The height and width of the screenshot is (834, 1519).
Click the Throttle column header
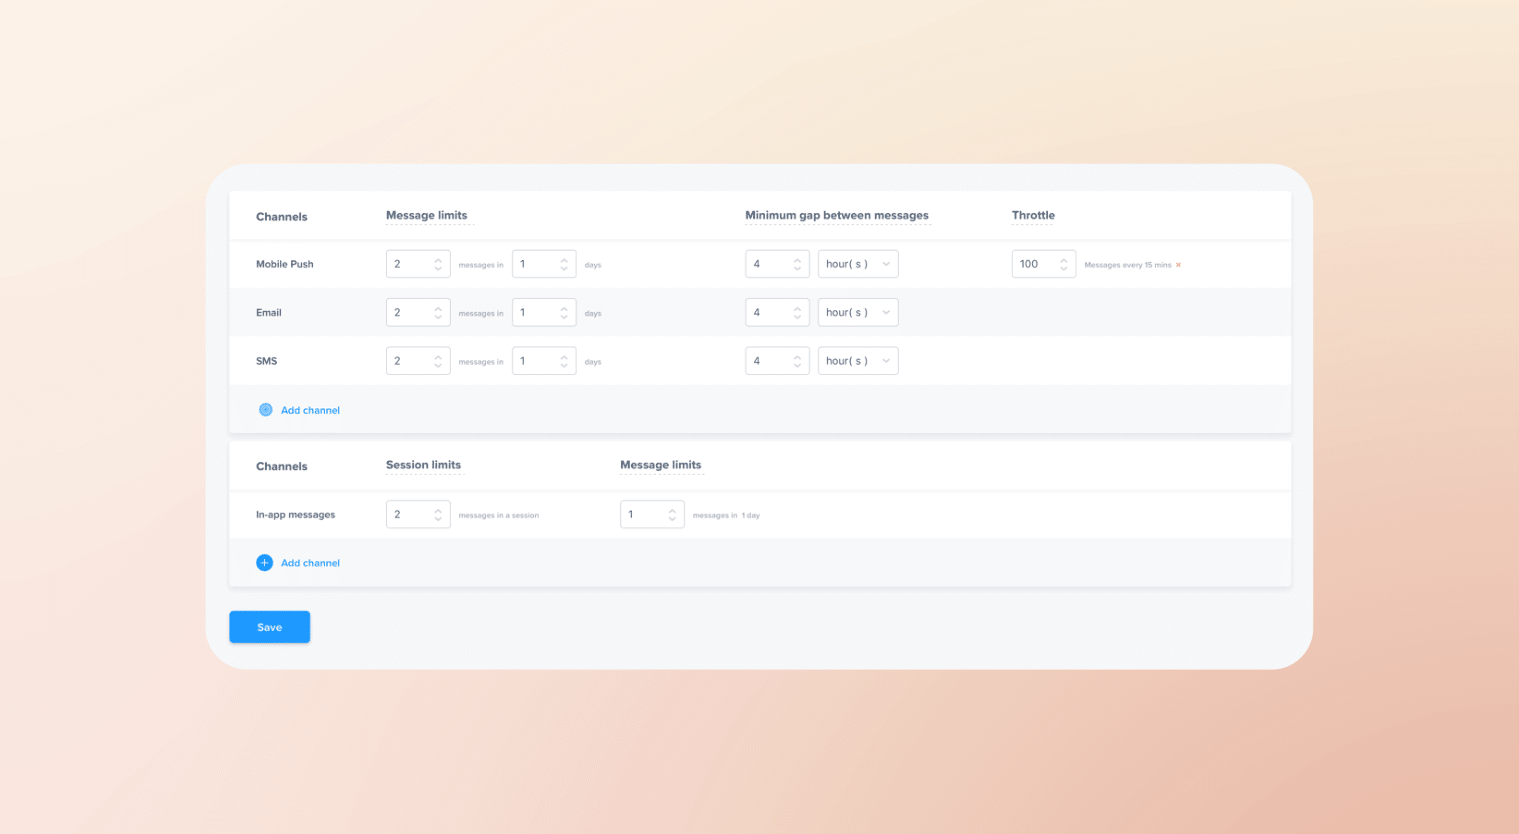point(1033,215)
